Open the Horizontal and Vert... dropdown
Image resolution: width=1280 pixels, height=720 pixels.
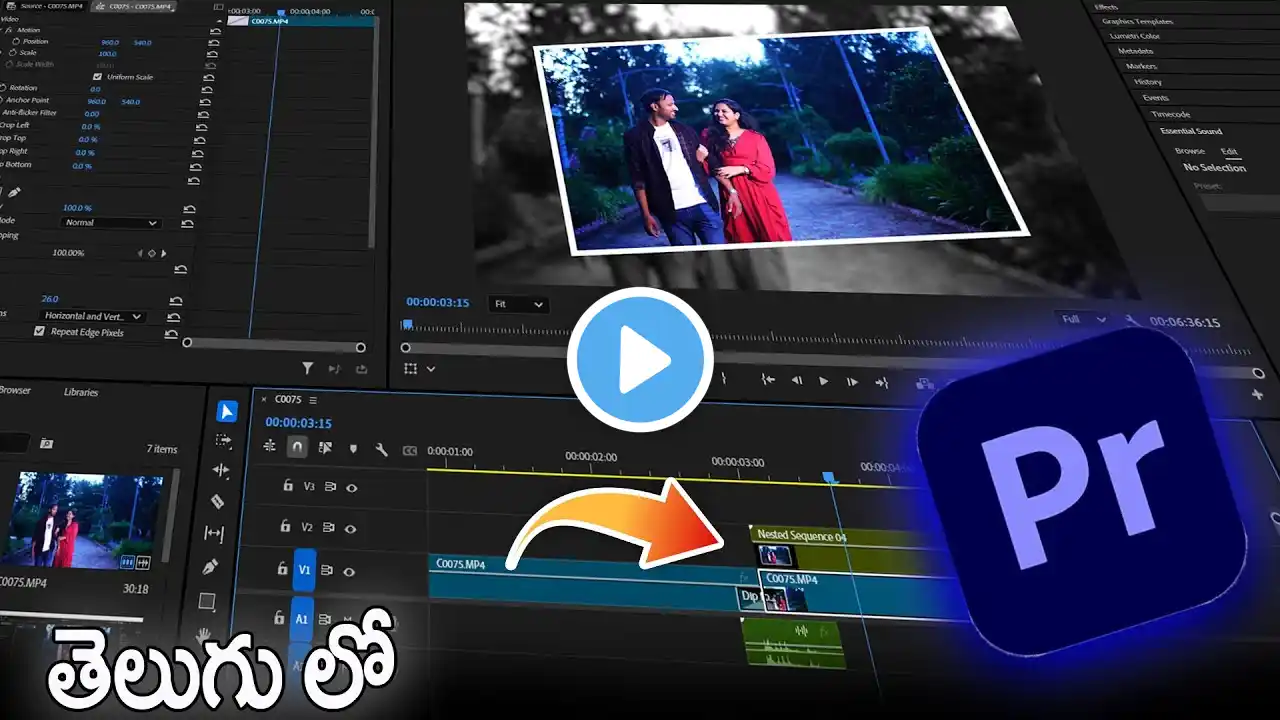click(92, 316)
